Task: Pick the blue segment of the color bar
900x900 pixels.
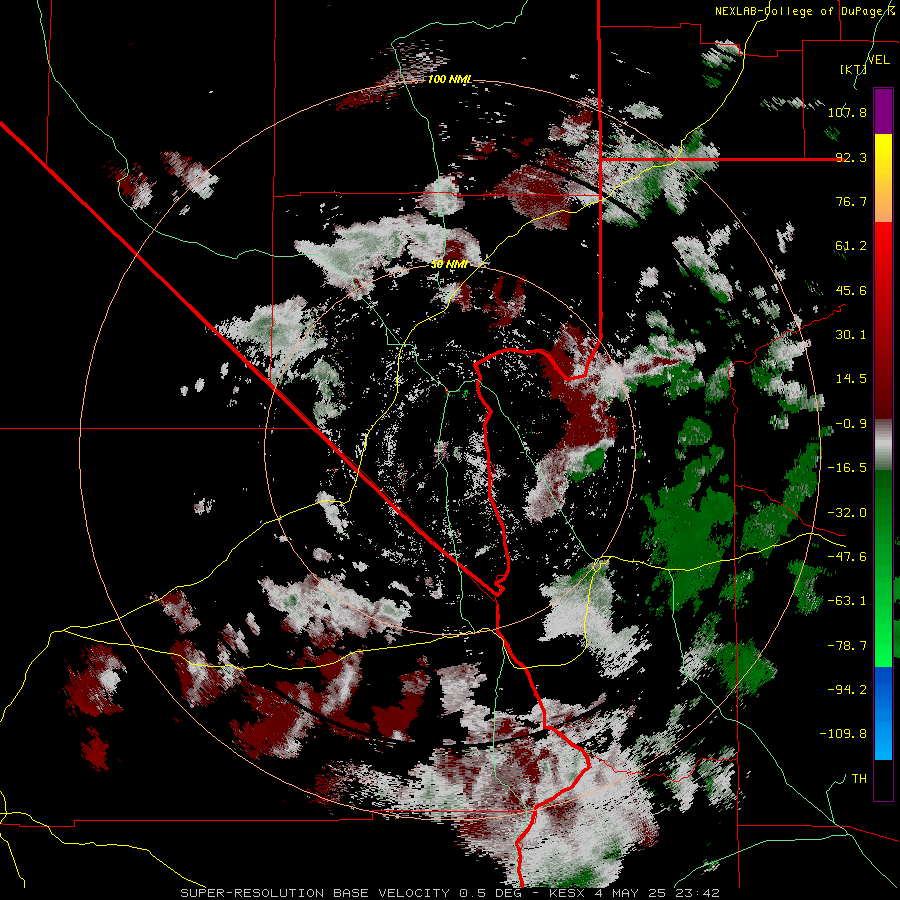Action: pyautogui.click(x=883, y=713)
